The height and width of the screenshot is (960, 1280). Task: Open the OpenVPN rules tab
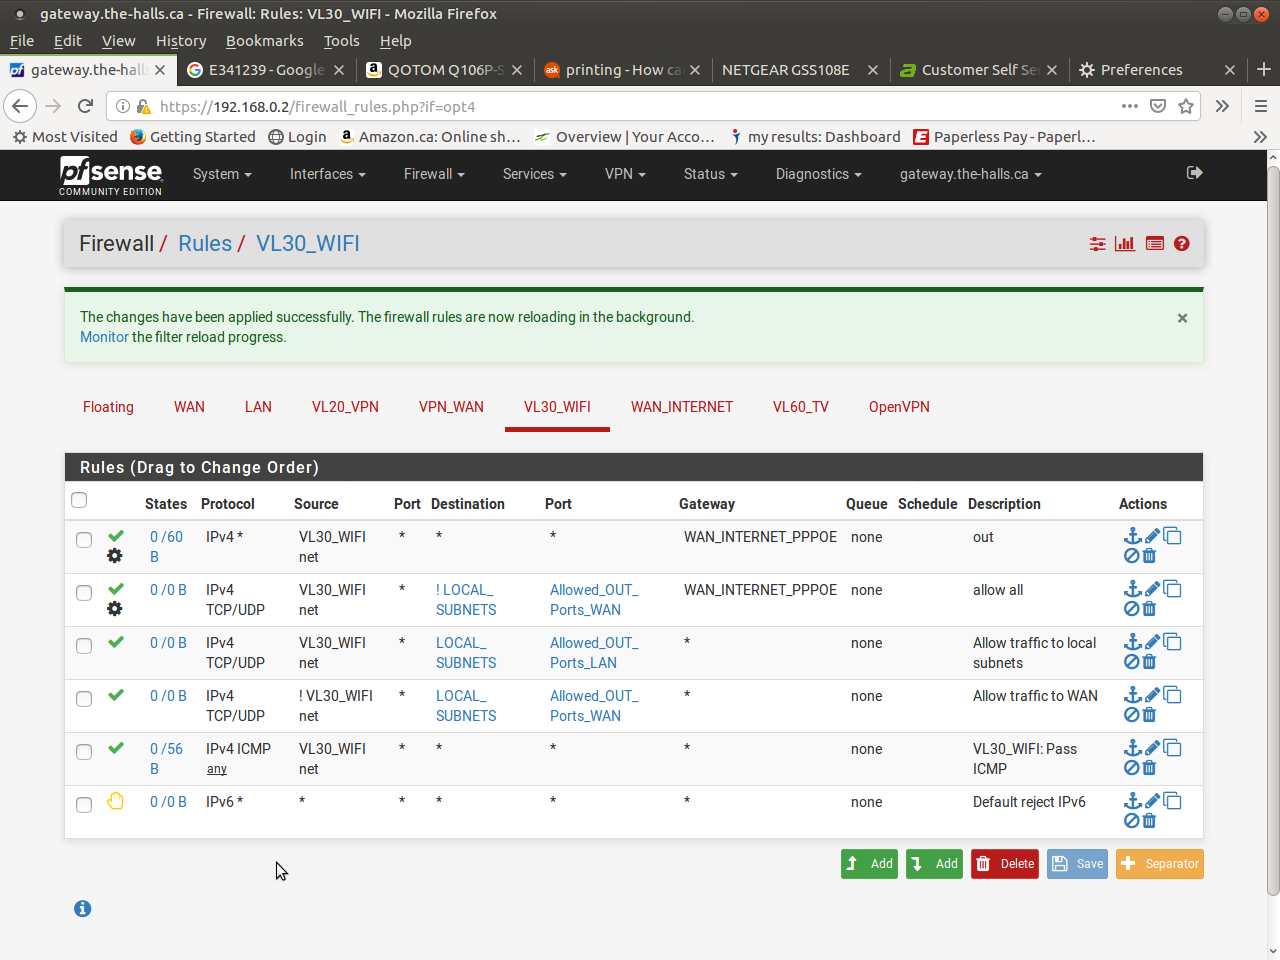[899, 407]
